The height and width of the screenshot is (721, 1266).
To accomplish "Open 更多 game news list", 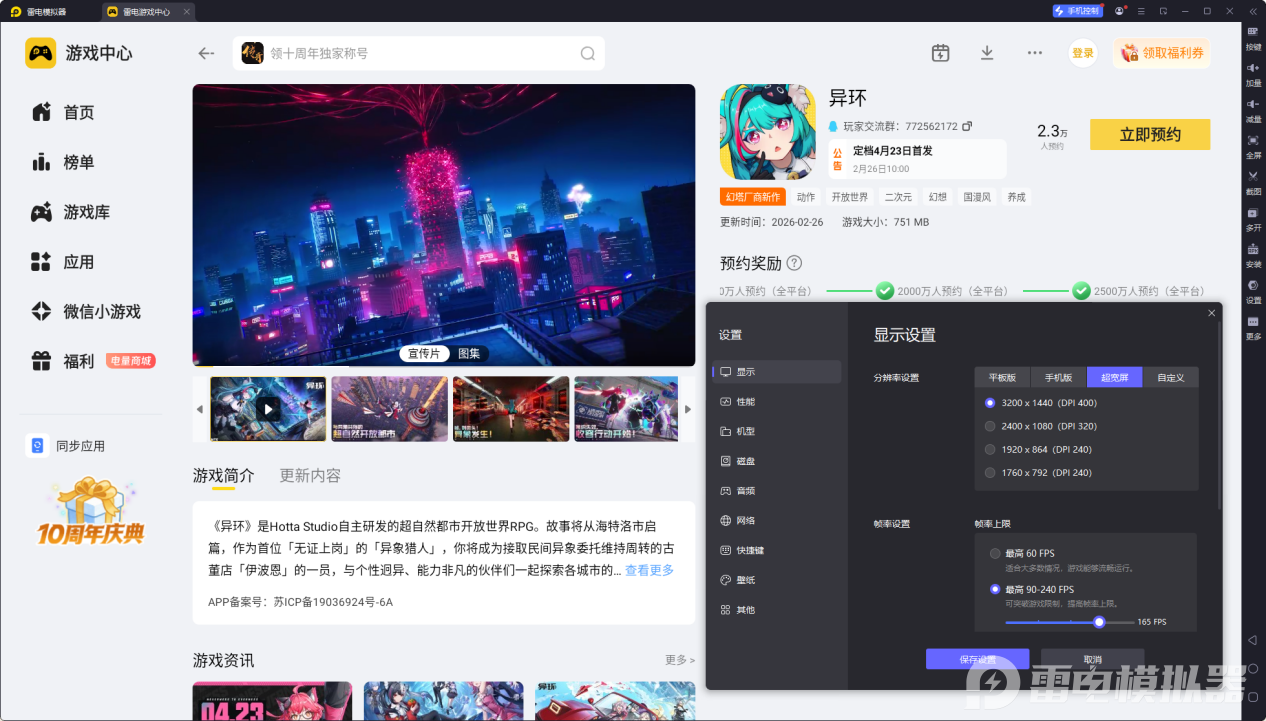I will (x=679, y=660).
